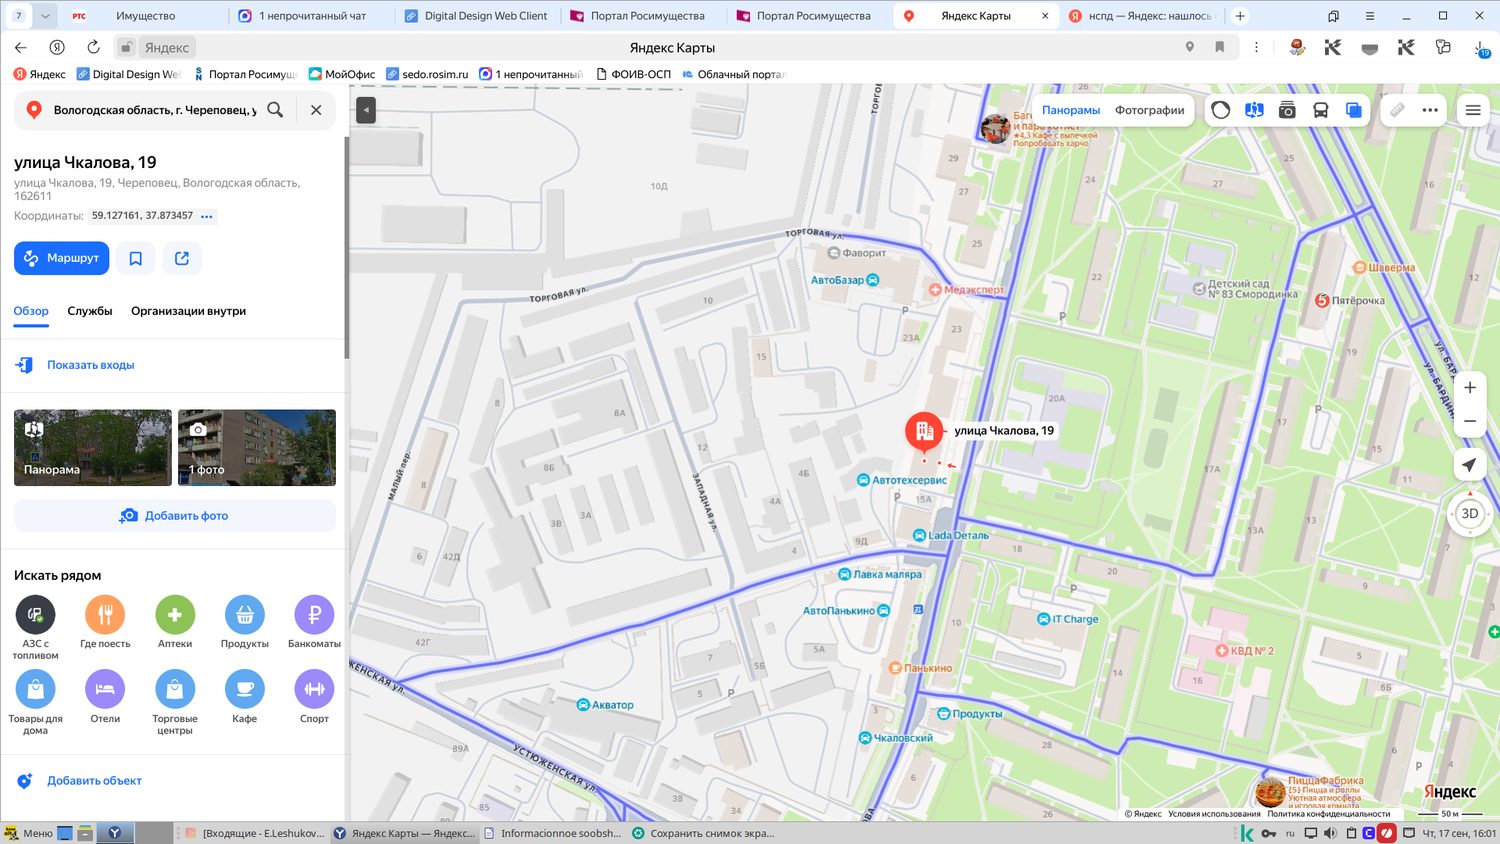Viewport: 1500px width, 844px height.
Task: Click the my location arrow icon
Action: (1469, 465)
